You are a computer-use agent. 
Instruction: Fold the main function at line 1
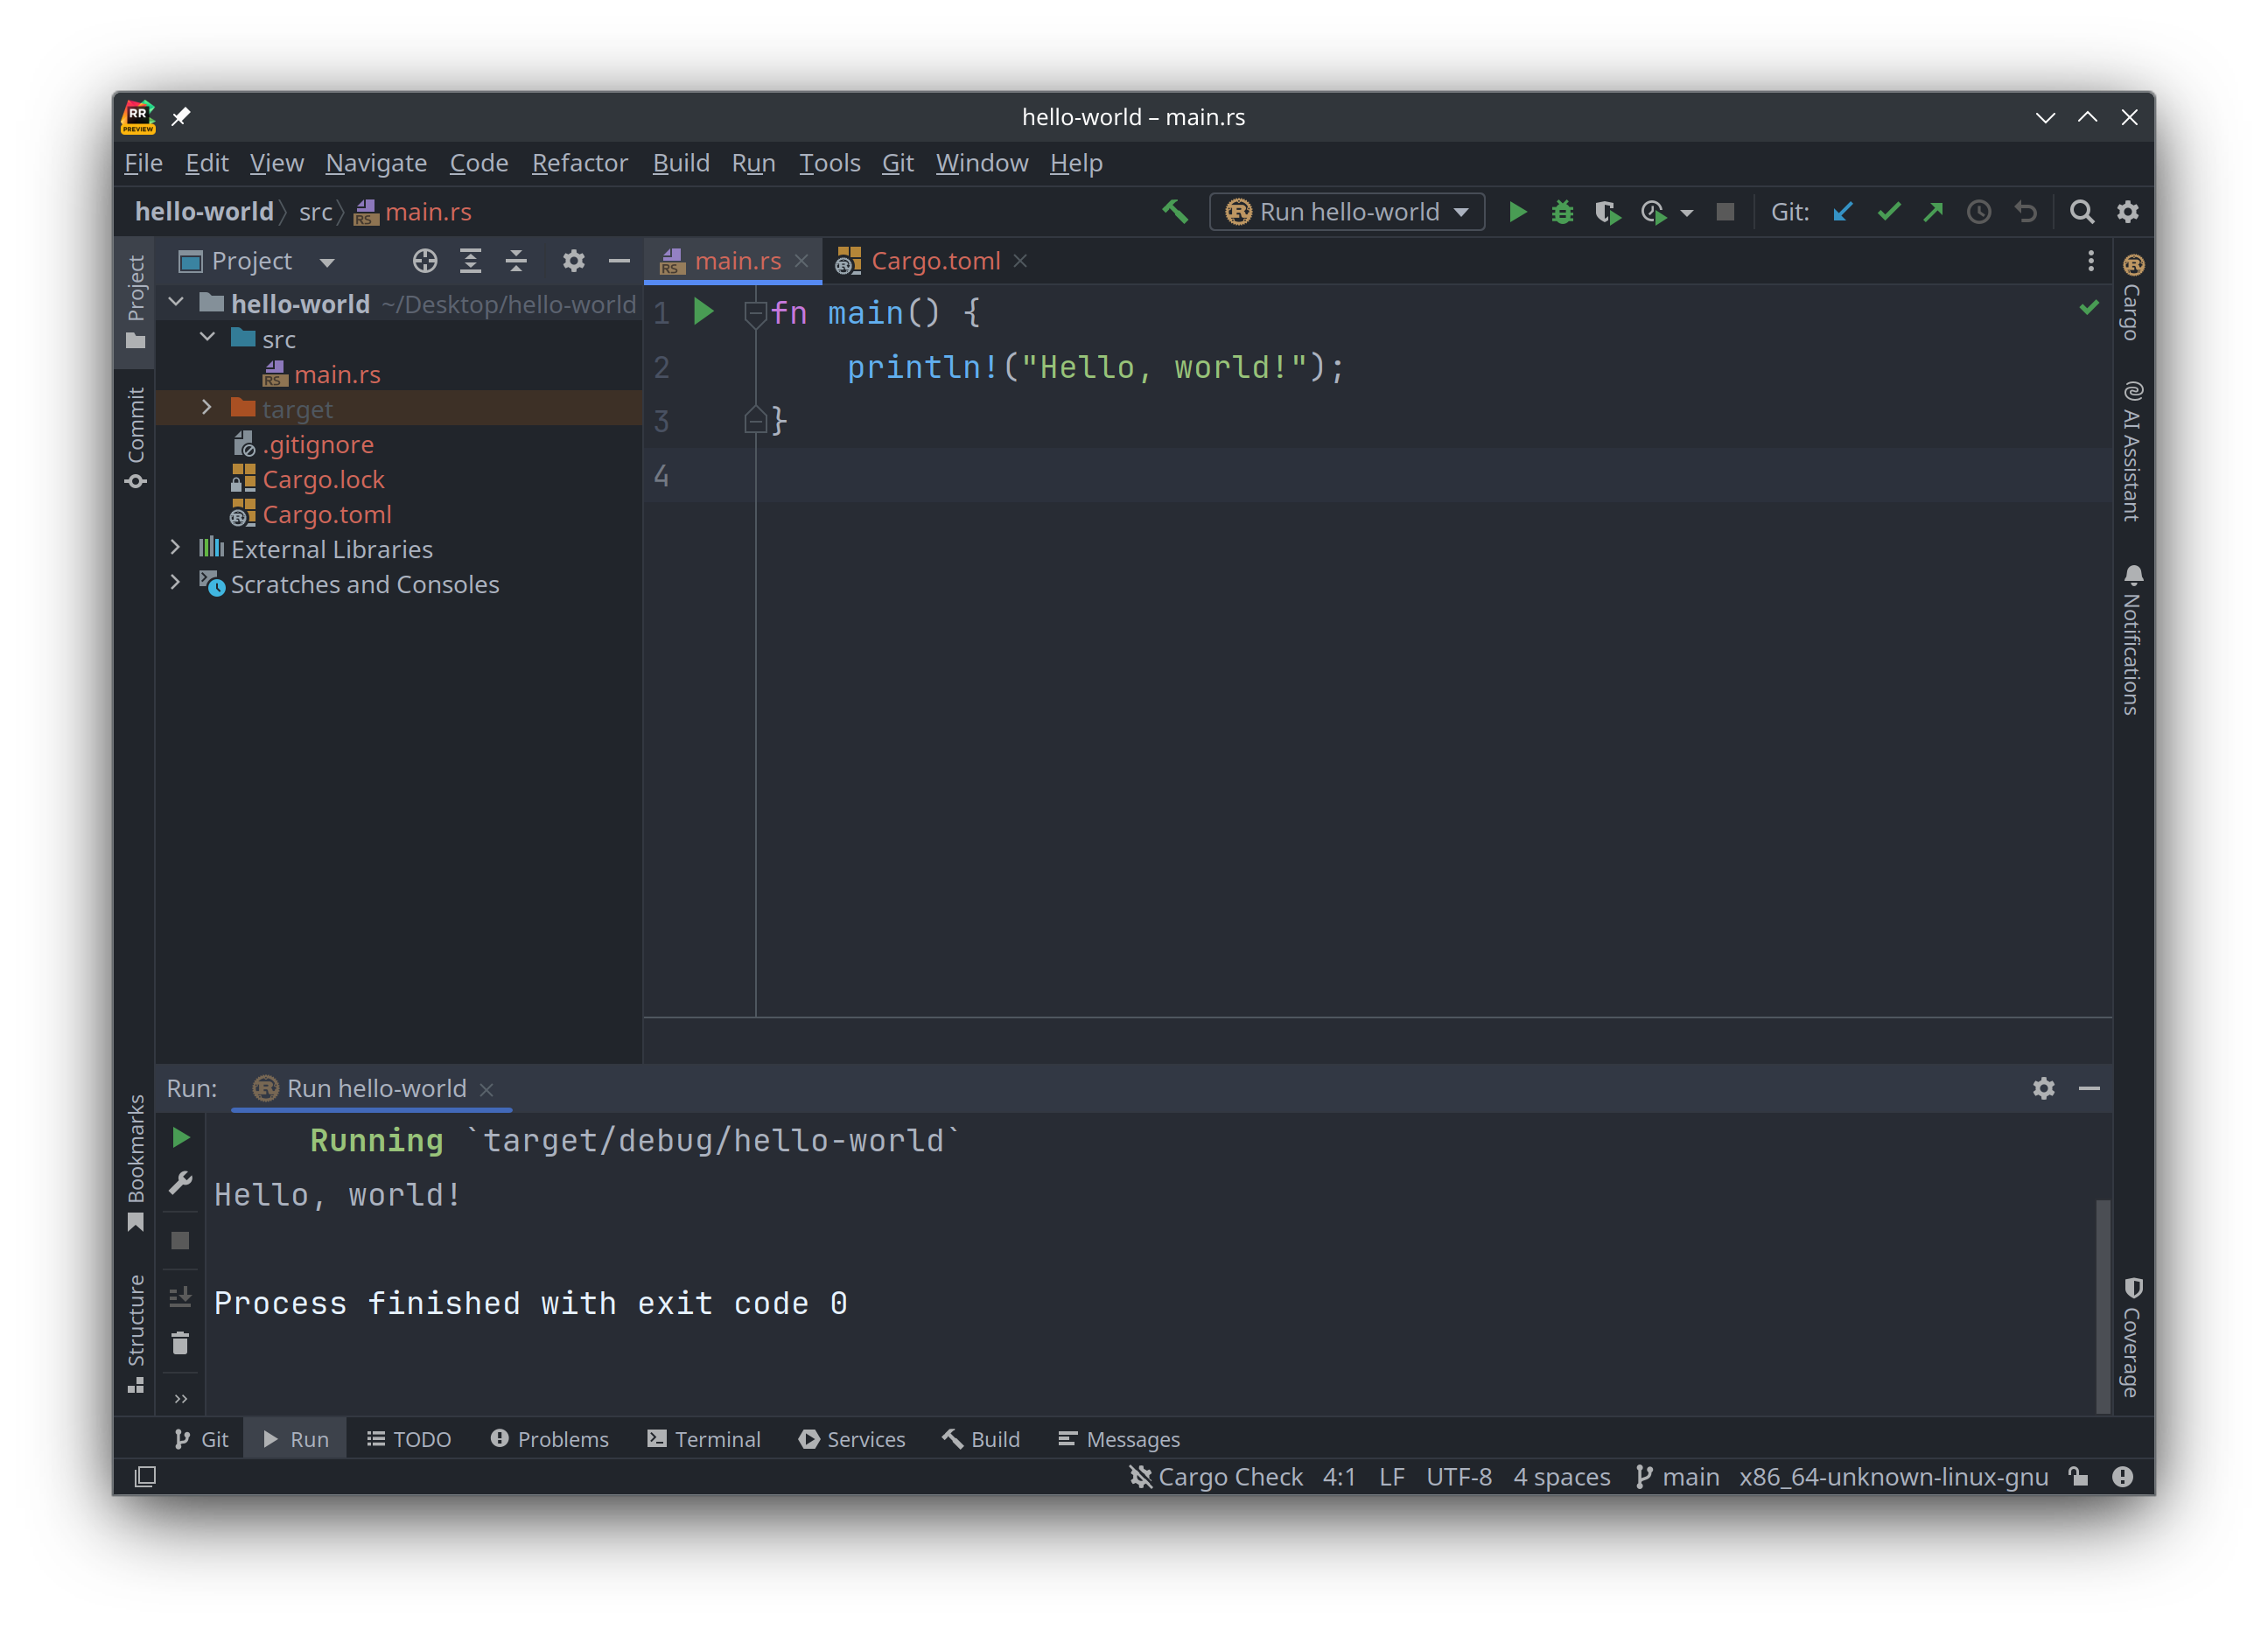coord(755,313)
